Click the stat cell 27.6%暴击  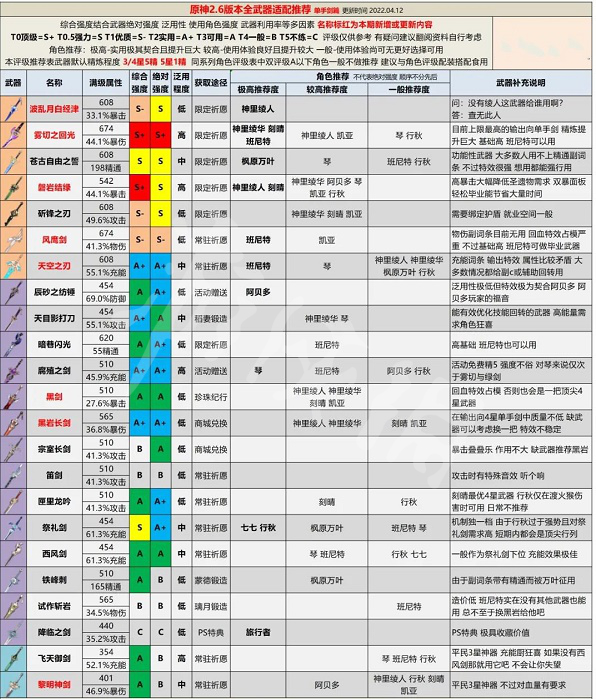106,403
